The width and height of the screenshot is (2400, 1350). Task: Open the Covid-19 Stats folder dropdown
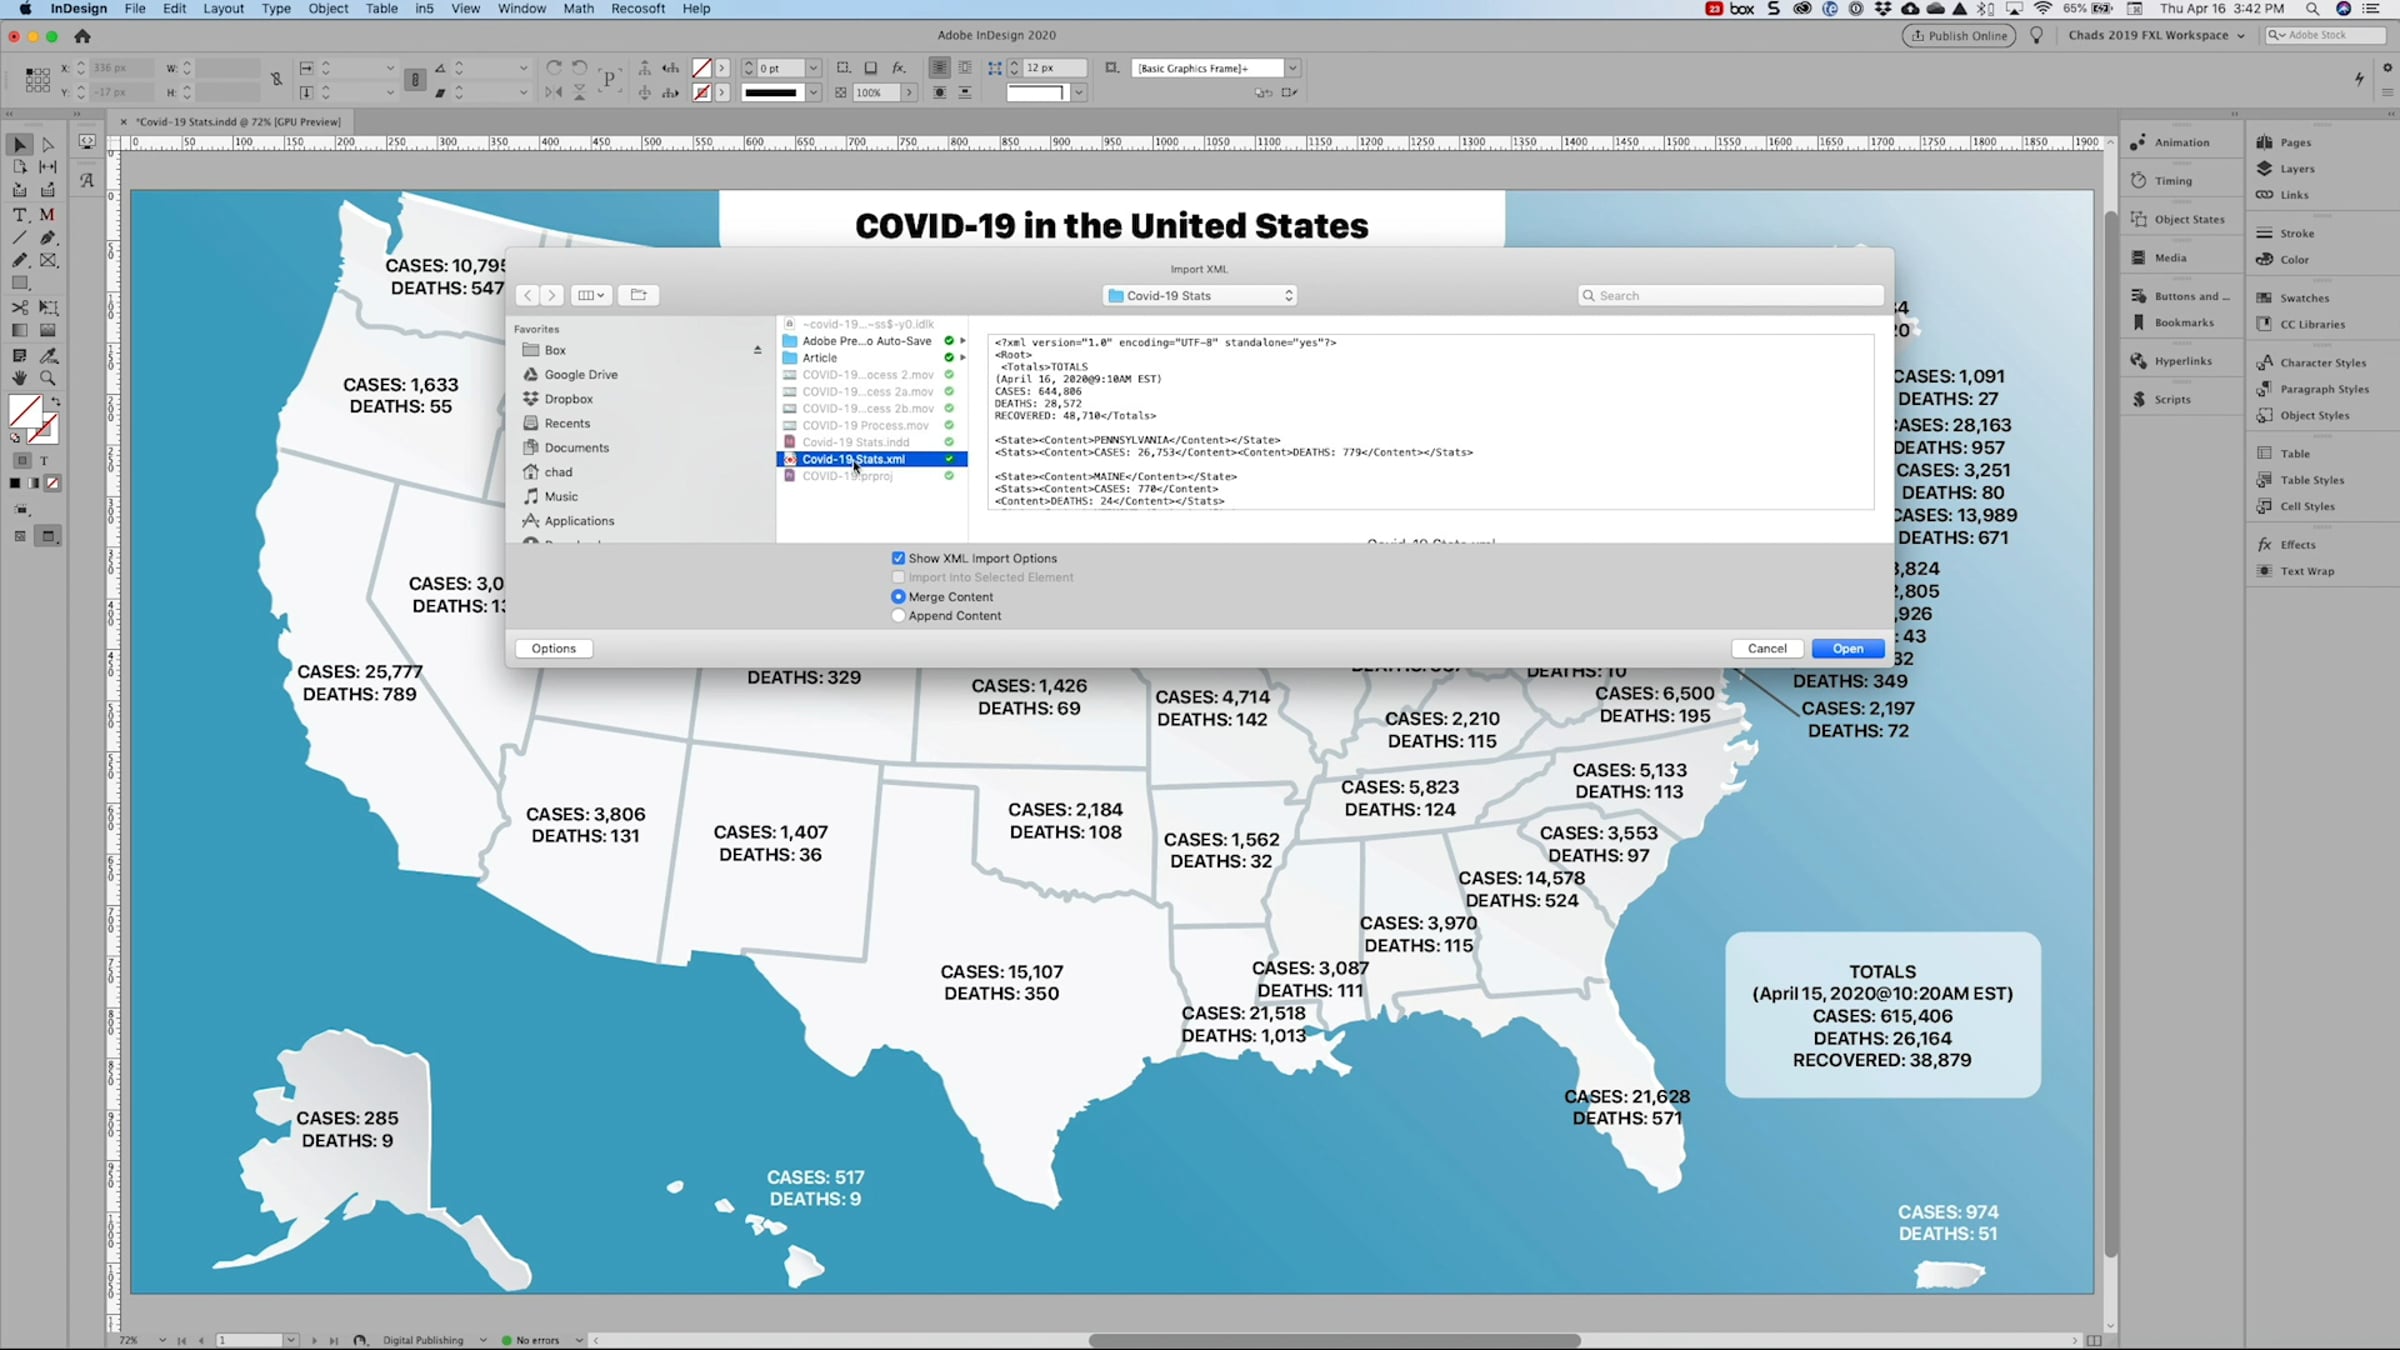tap(1200, 296)
